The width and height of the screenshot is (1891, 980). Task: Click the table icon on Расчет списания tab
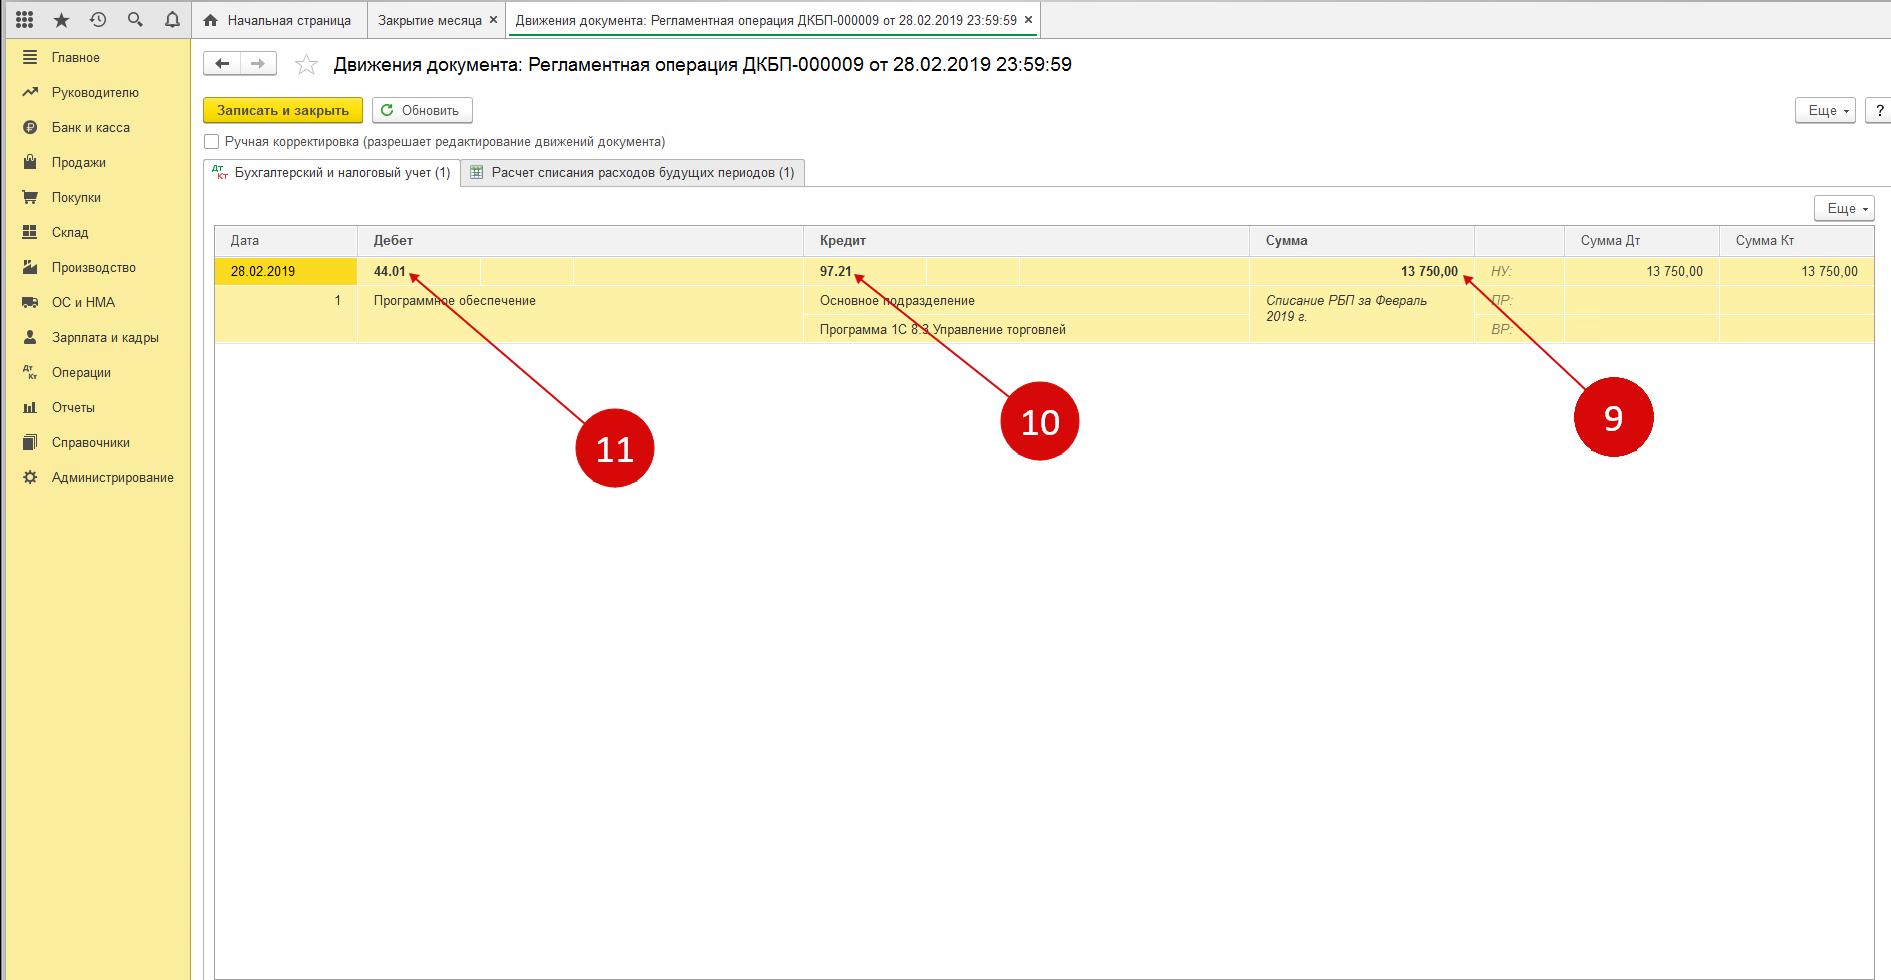point(477,172)
